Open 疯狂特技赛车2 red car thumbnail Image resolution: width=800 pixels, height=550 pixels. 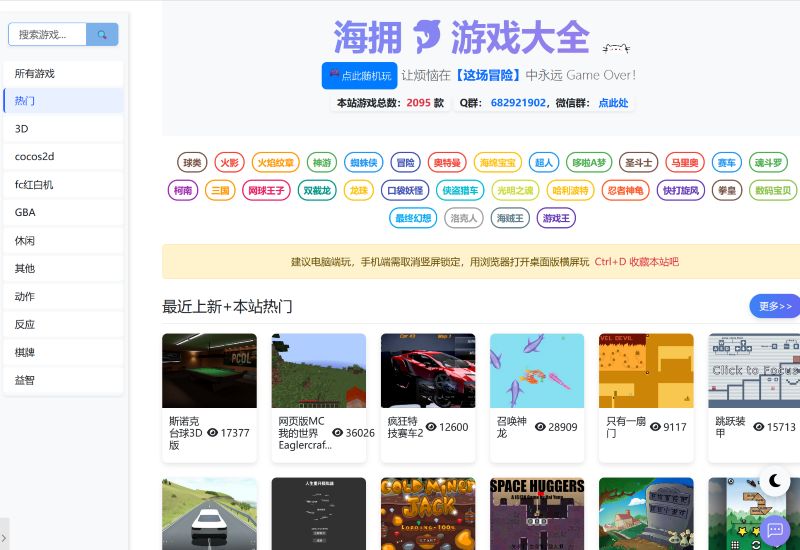(428, 370)
